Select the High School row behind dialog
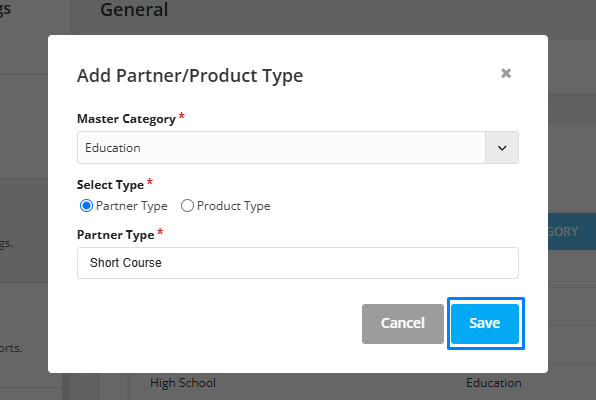Viewport: 596px width, 400px height. [x=183, y=383]
